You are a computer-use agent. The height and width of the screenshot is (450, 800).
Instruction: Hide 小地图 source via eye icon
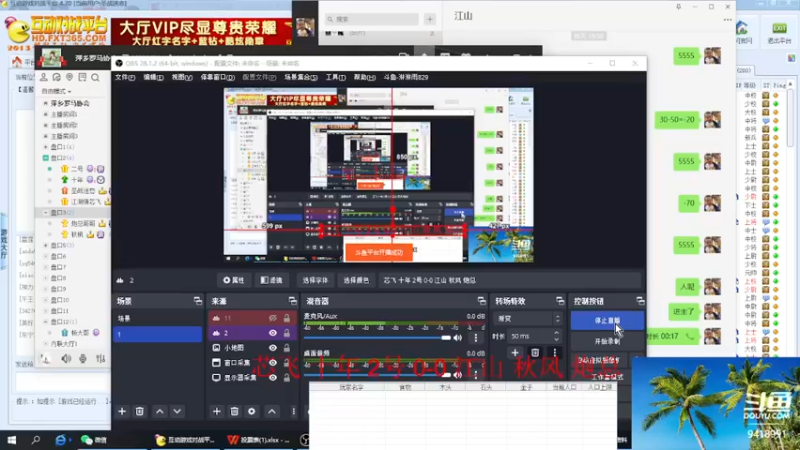tap(273, 348)
